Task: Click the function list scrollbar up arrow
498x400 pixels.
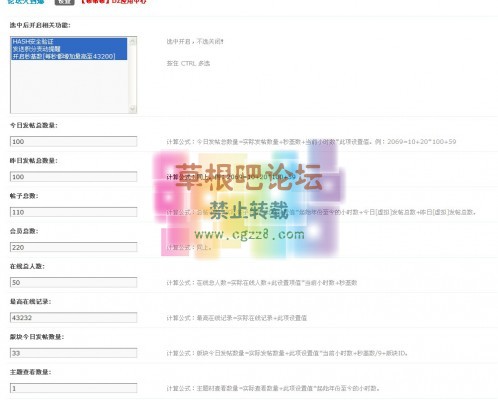Action: pyautogui.click(x=133, y=41)
